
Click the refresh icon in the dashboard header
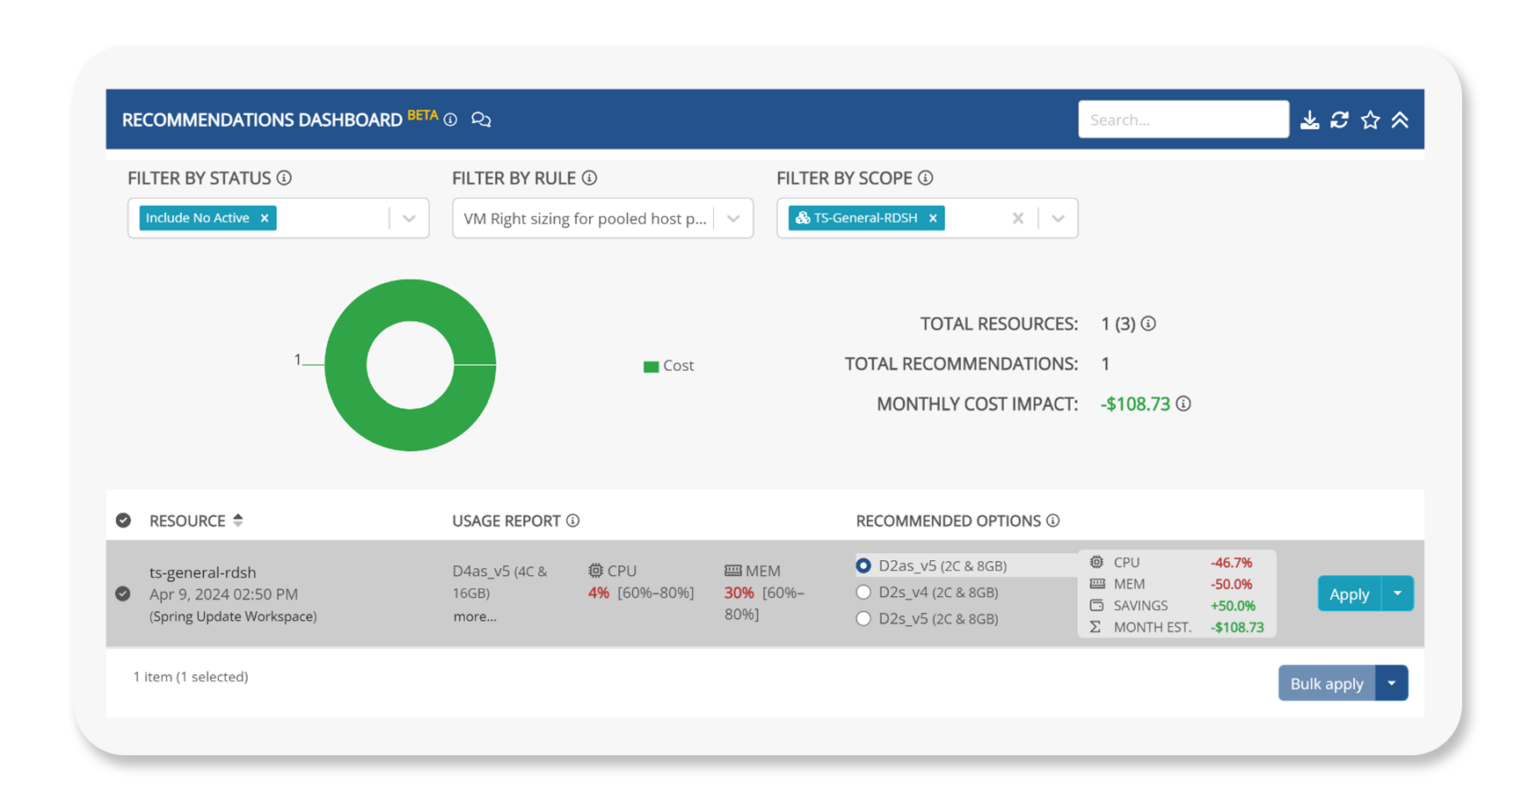[1340, 119]
